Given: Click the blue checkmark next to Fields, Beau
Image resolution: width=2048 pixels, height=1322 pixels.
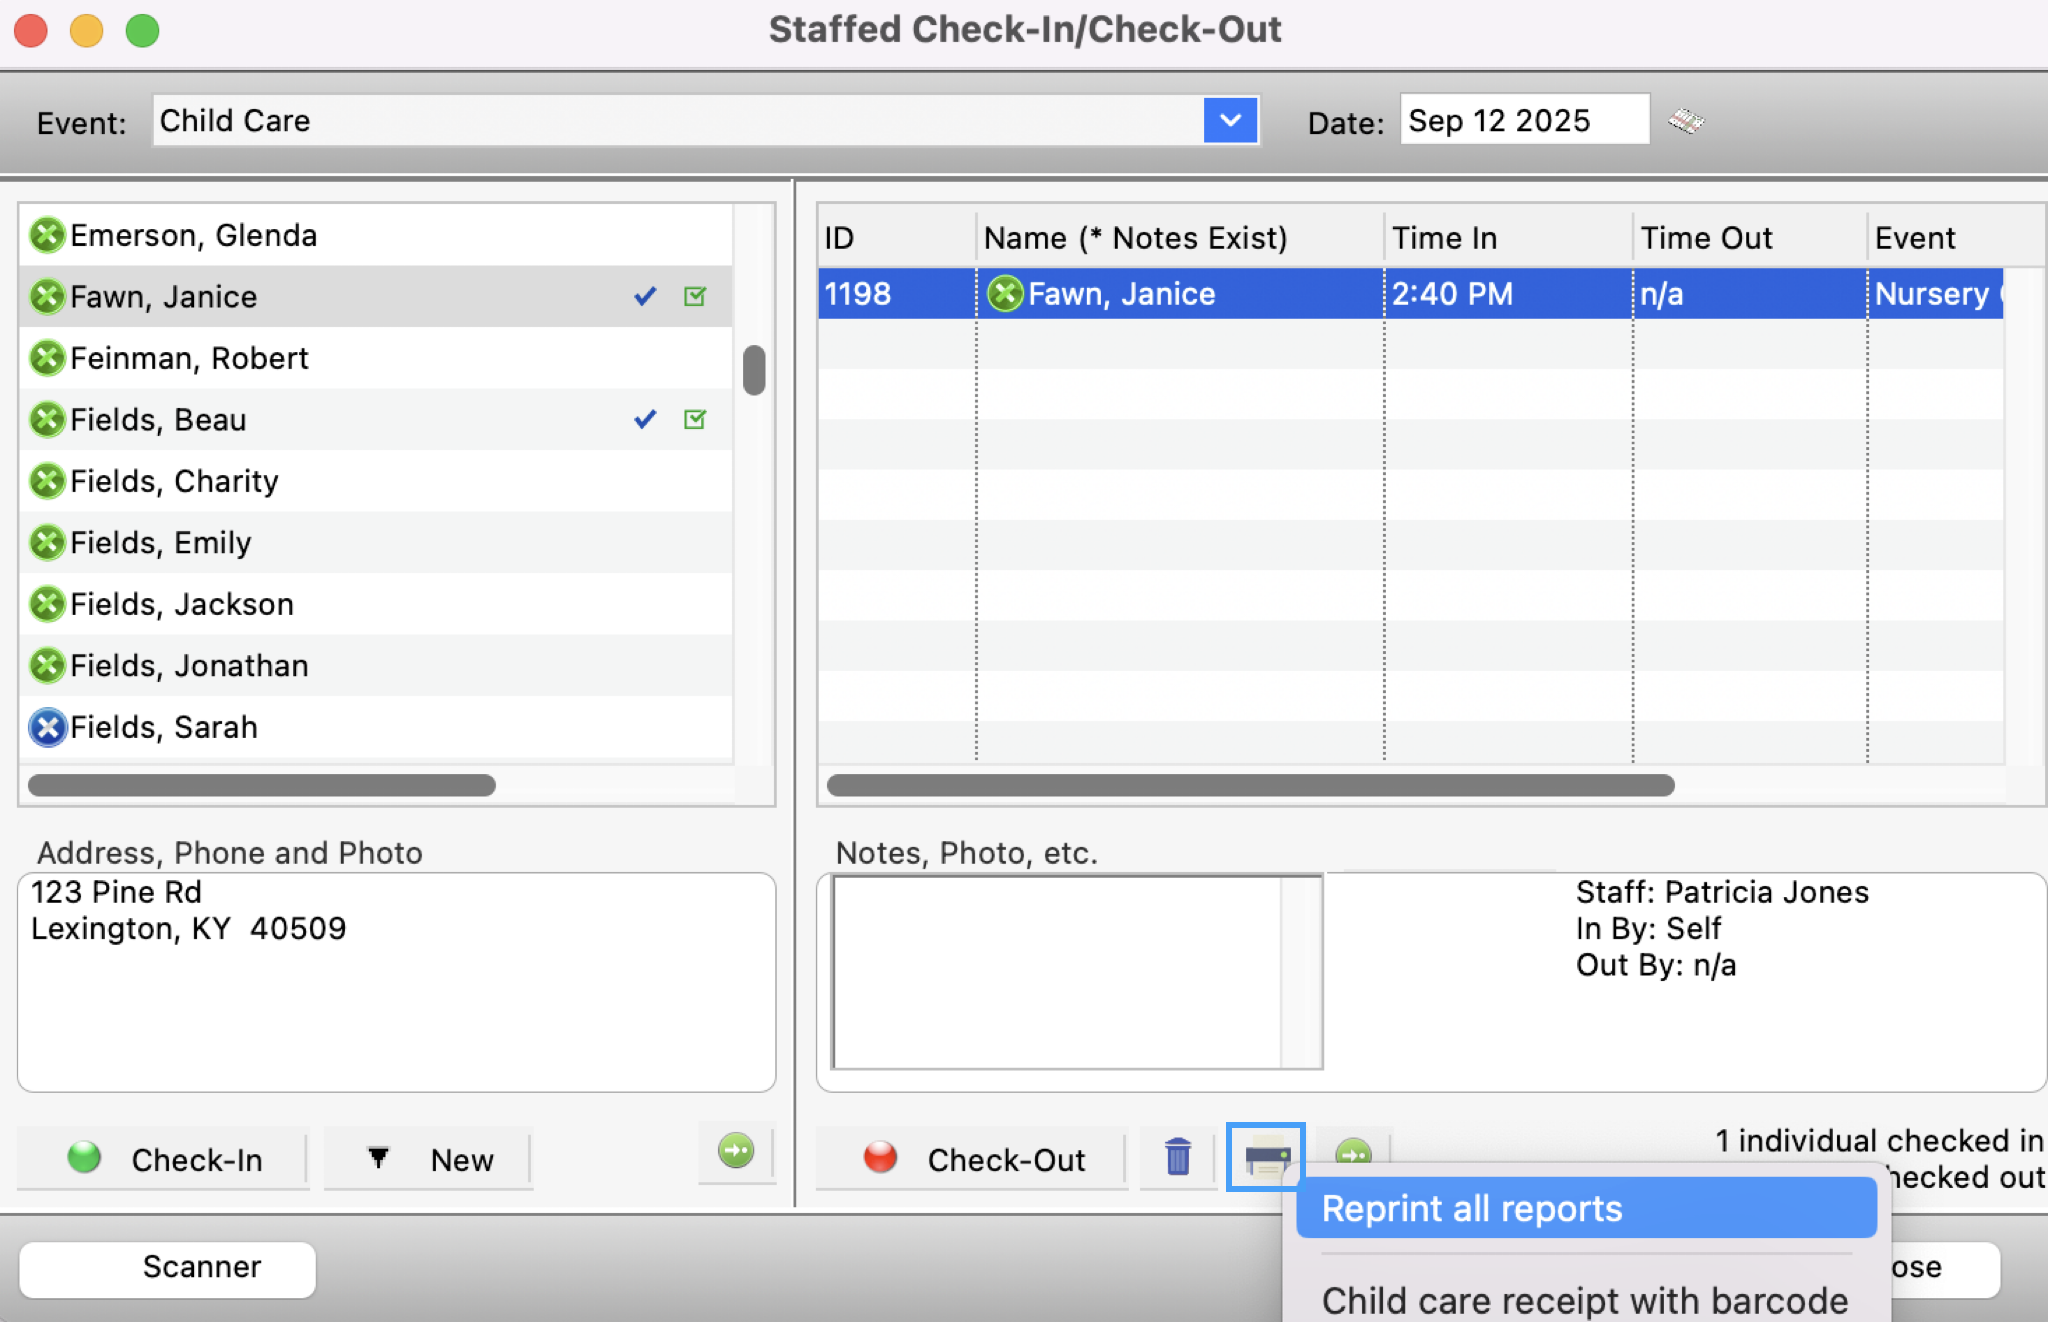Looking at the screenshot, I should (x=644, y=420).
